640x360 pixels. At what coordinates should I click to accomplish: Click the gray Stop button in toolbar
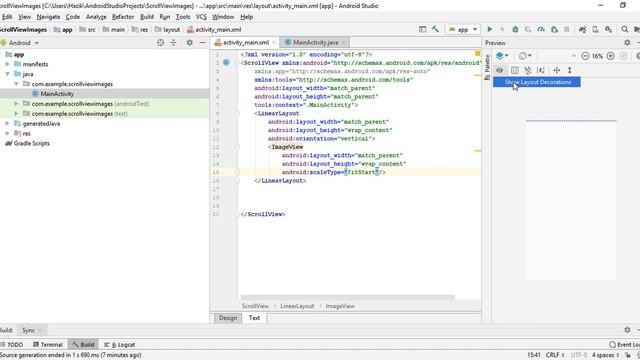click(x=567, y=29)
